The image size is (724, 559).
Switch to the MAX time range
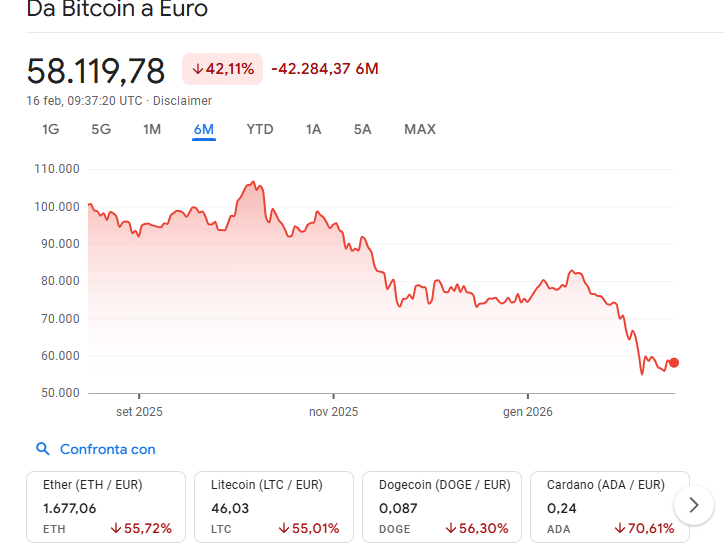click(420, 129)
